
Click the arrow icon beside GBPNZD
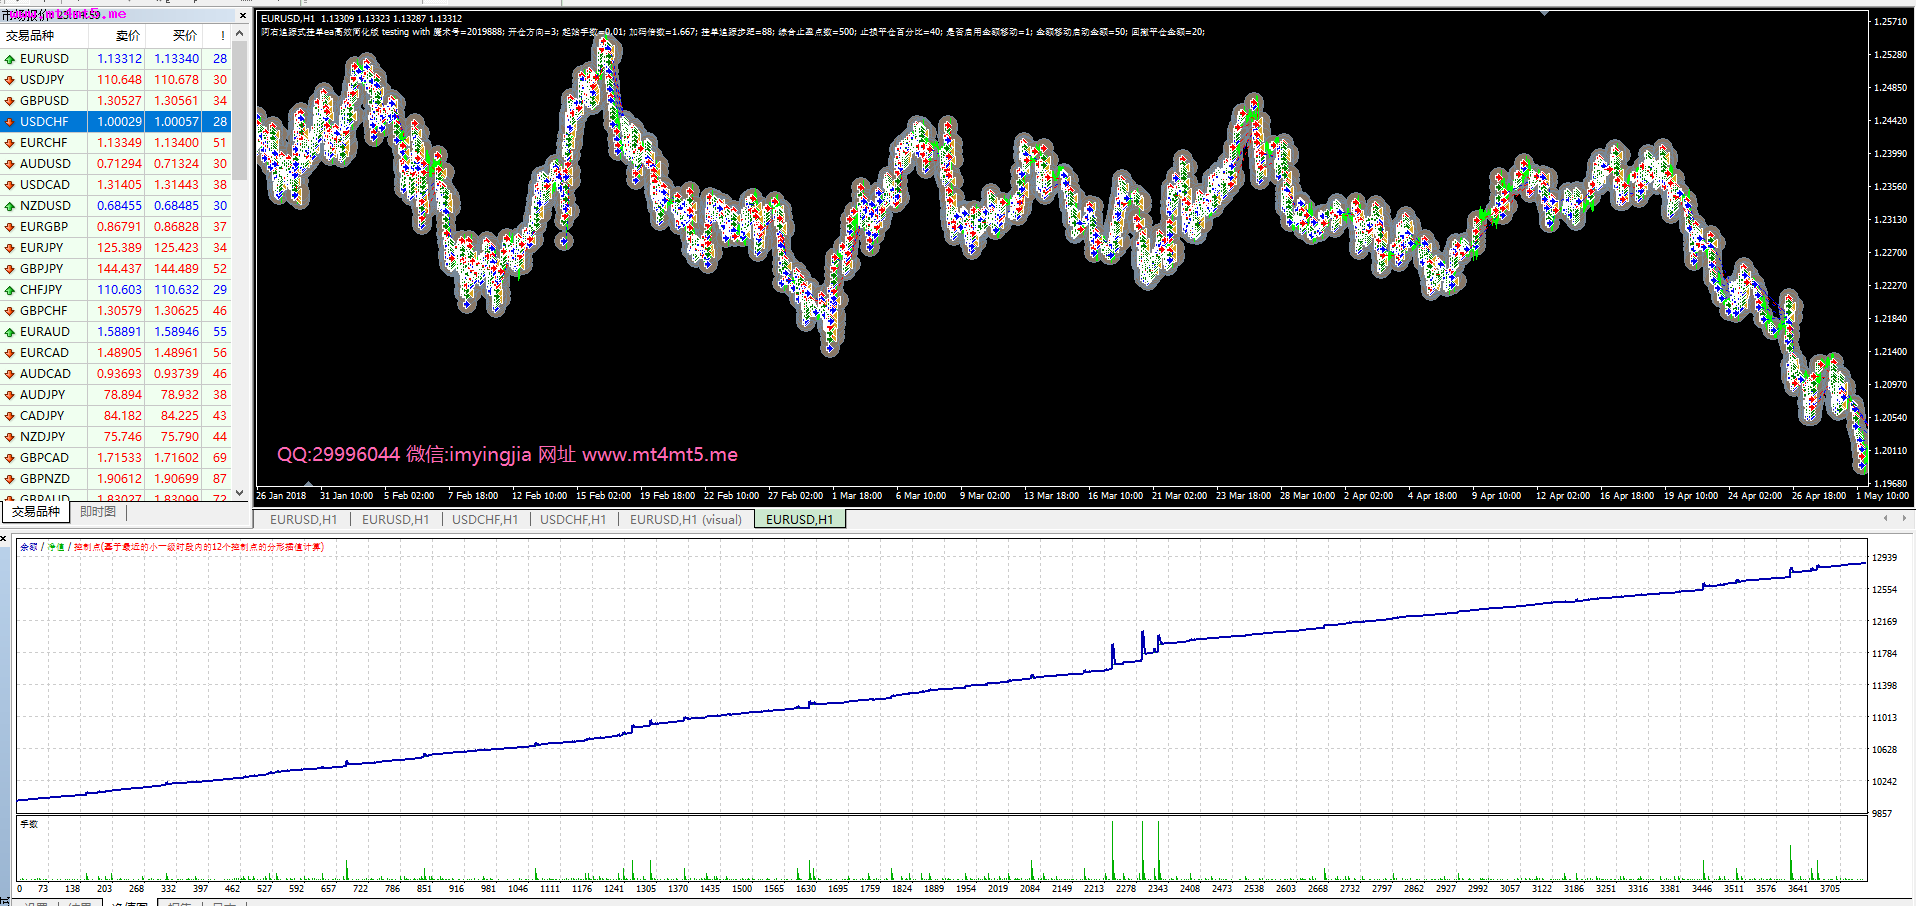coord(9,479)
